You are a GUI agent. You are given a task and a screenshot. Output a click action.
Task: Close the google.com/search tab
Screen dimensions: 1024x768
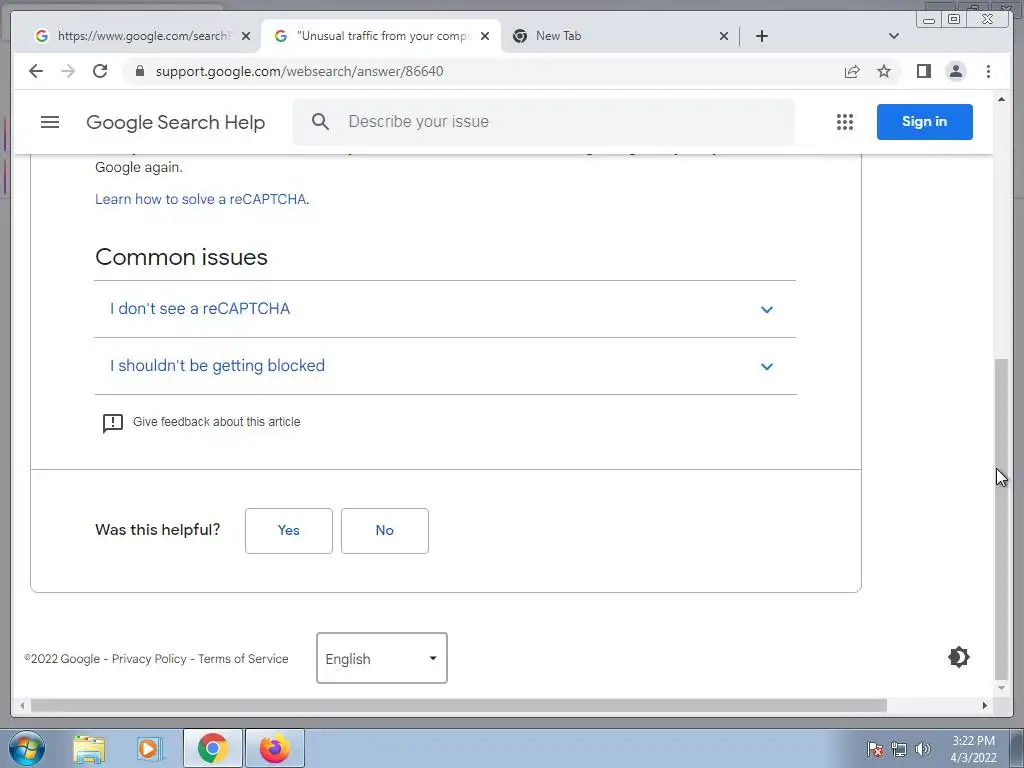coord(246,36)
